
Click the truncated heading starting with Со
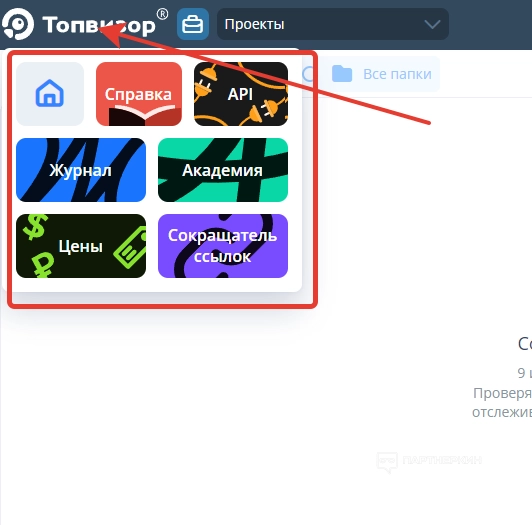click(525, 344)
